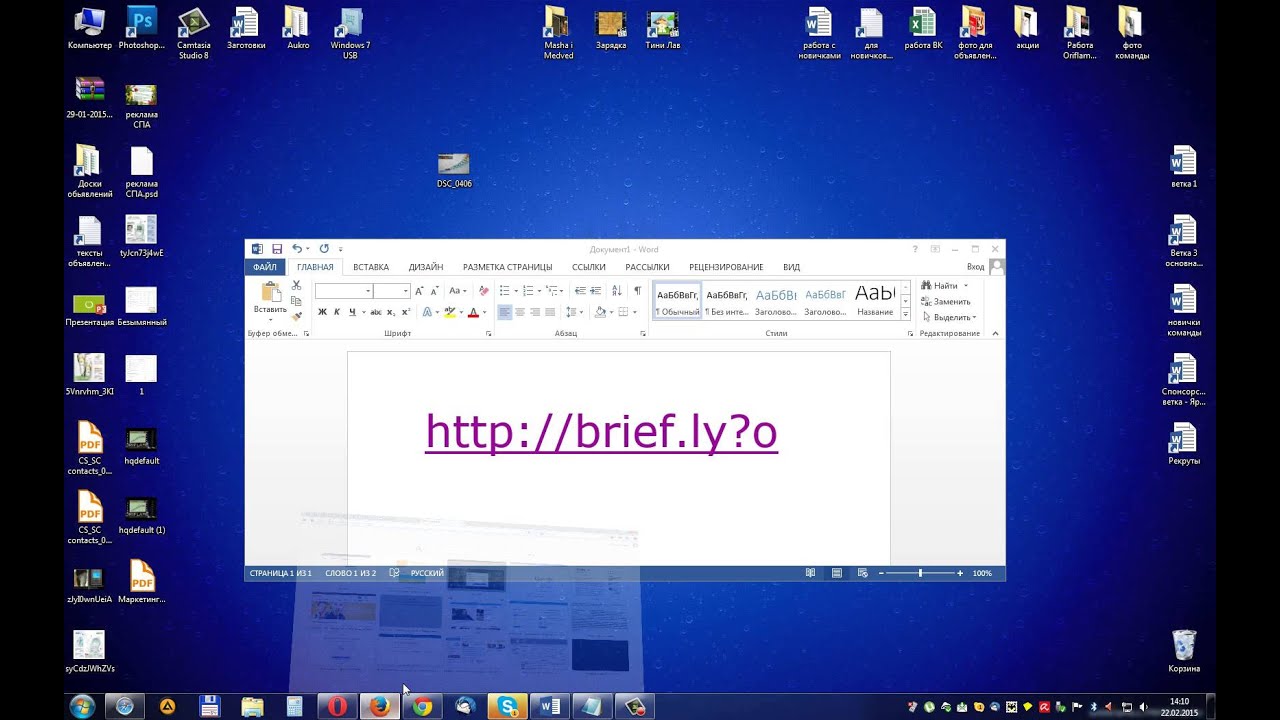Toggle Underline (Ч) formatting

coord(352,312)
